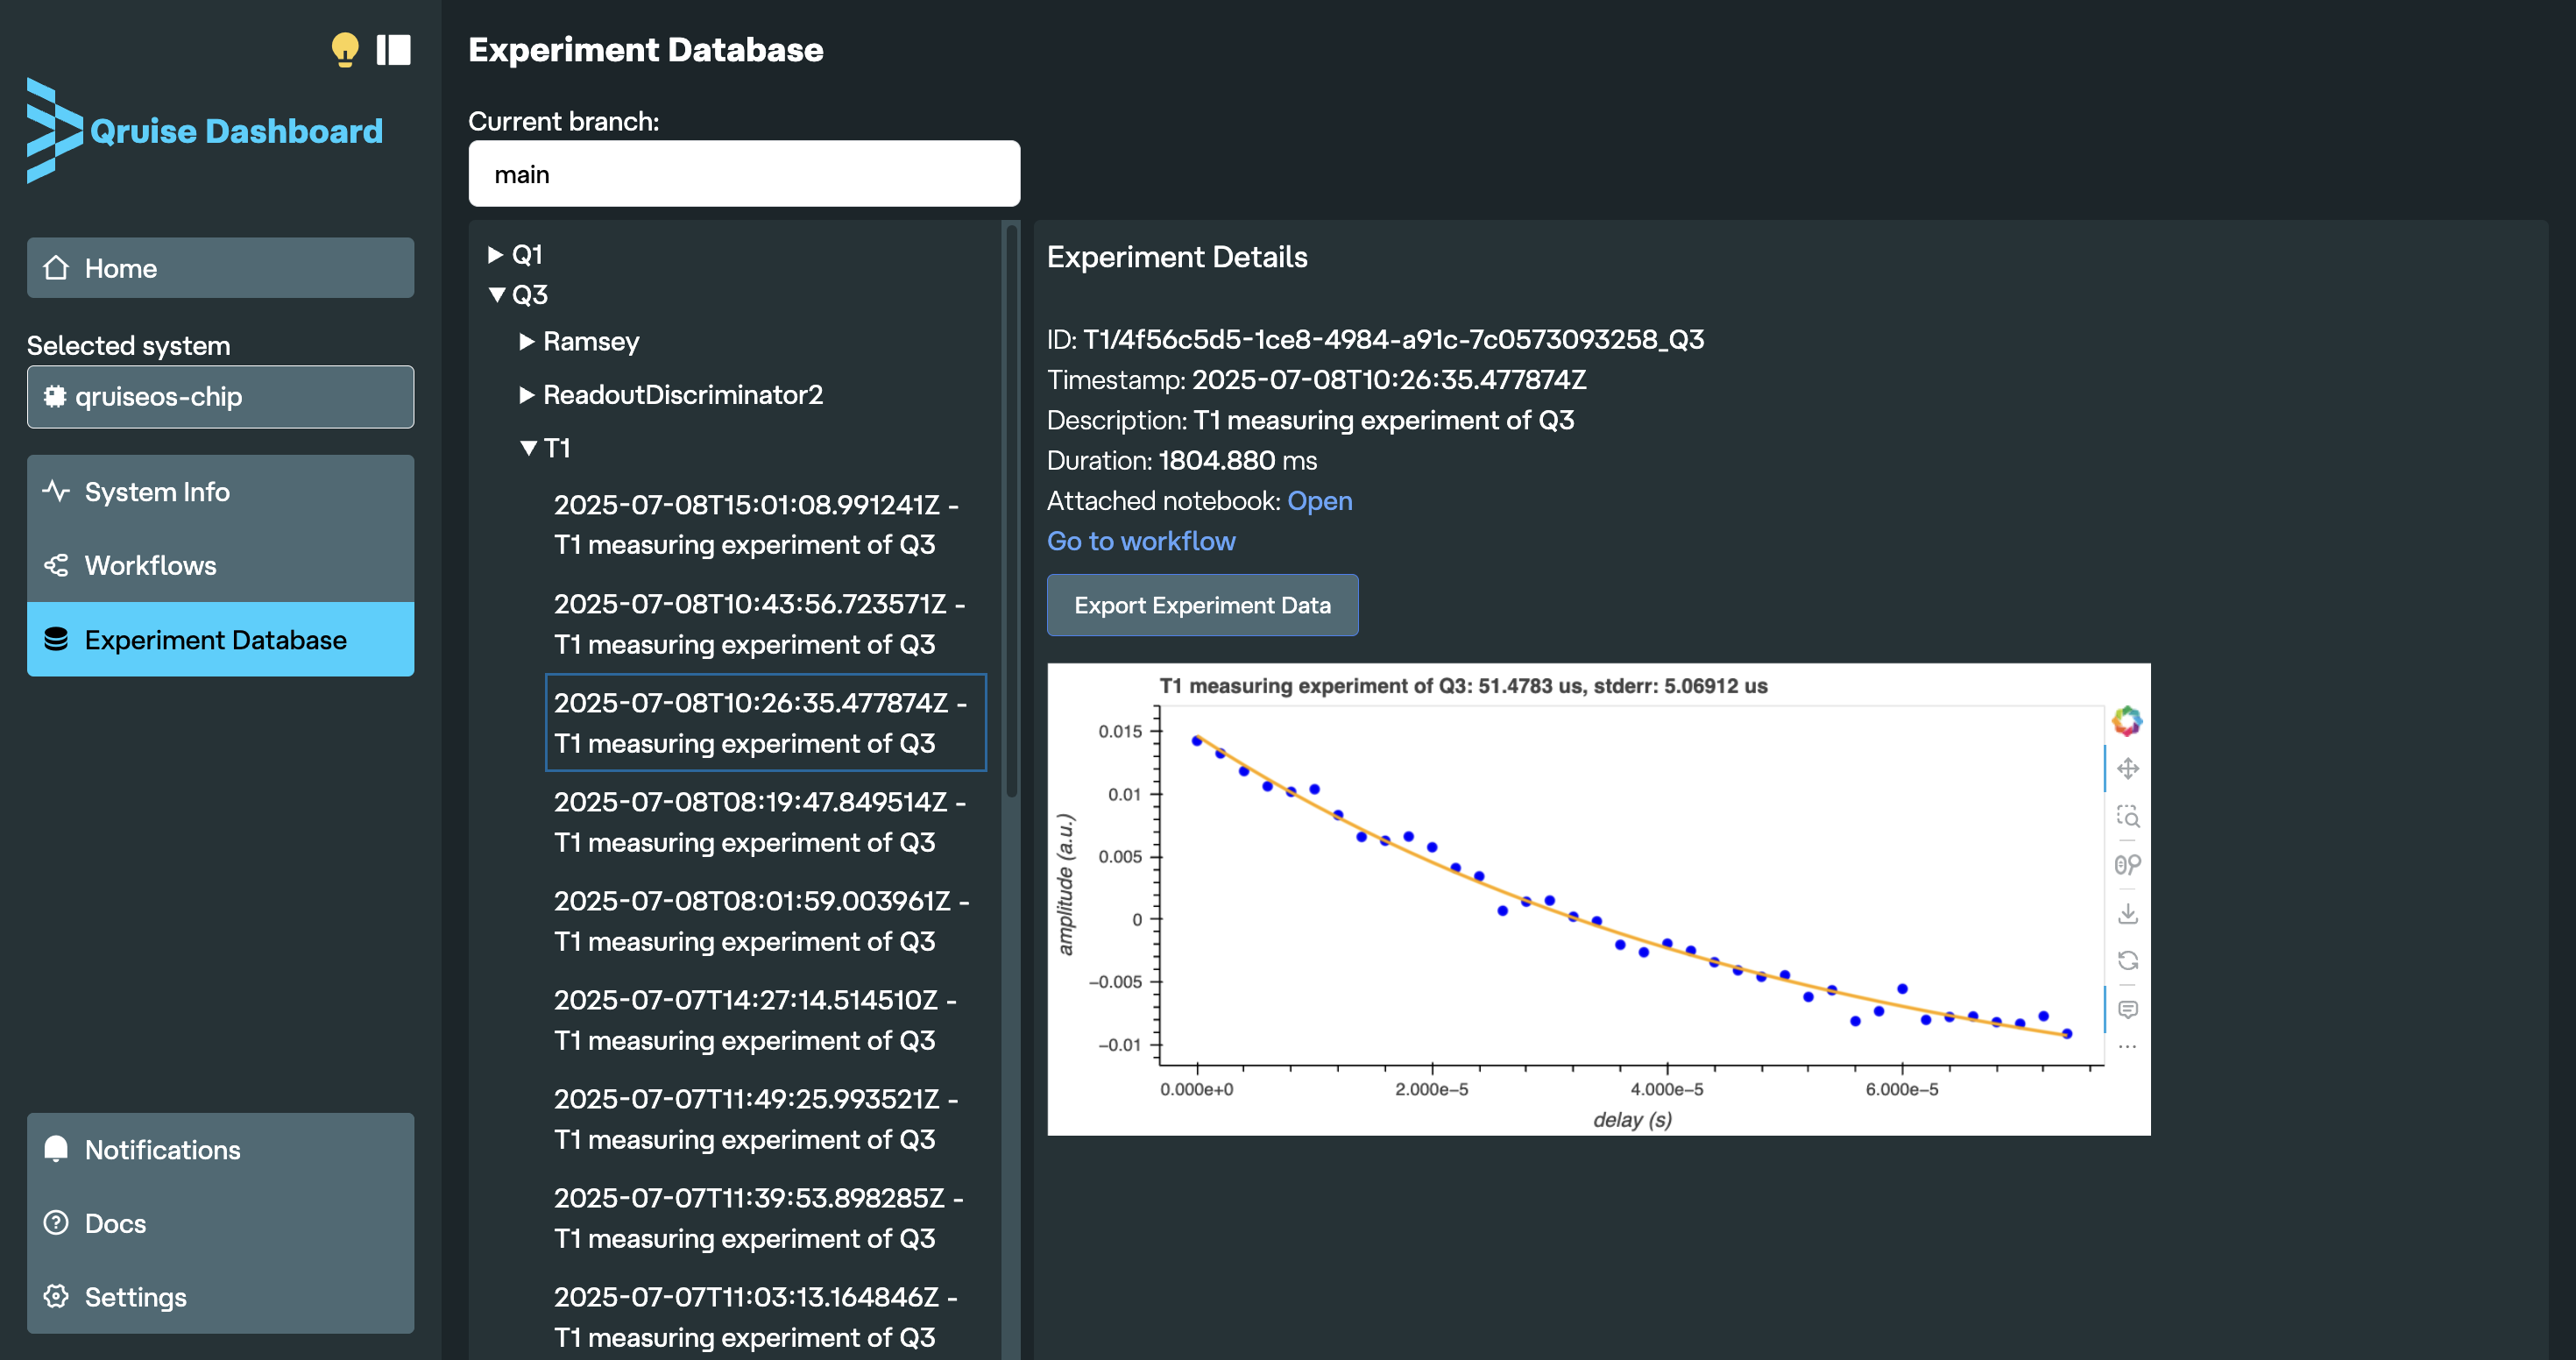Activate the Box Zoom tool
This screenshot has width=2576, height=1360.
[2127, 816]
